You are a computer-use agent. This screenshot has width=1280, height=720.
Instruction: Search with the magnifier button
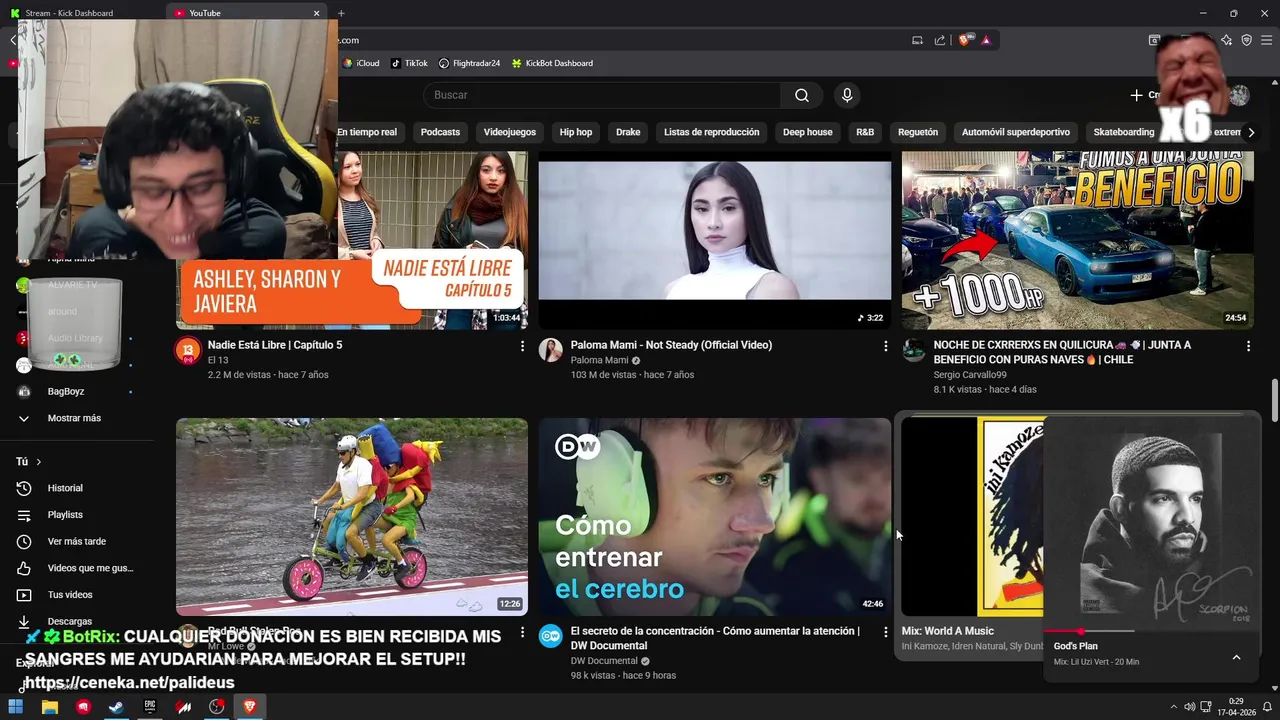tap(802, 95)
